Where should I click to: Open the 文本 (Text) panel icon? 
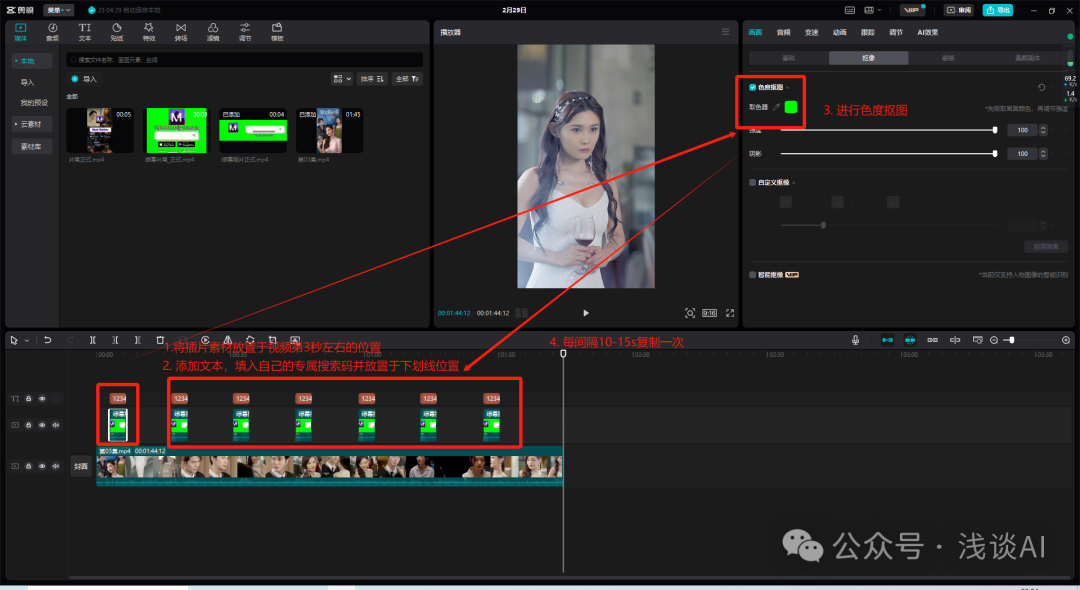coord(85,31)
